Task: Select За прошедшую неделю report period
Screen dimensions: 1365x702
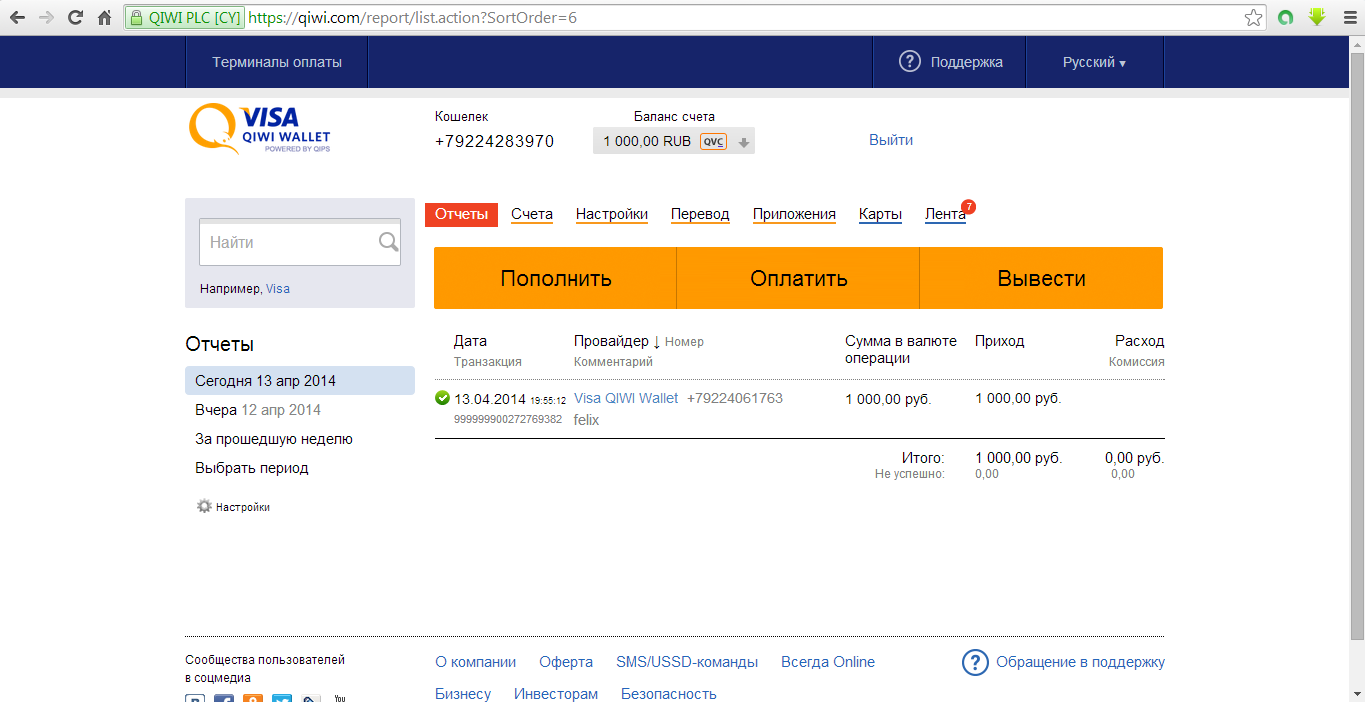Action: point(274,439)
